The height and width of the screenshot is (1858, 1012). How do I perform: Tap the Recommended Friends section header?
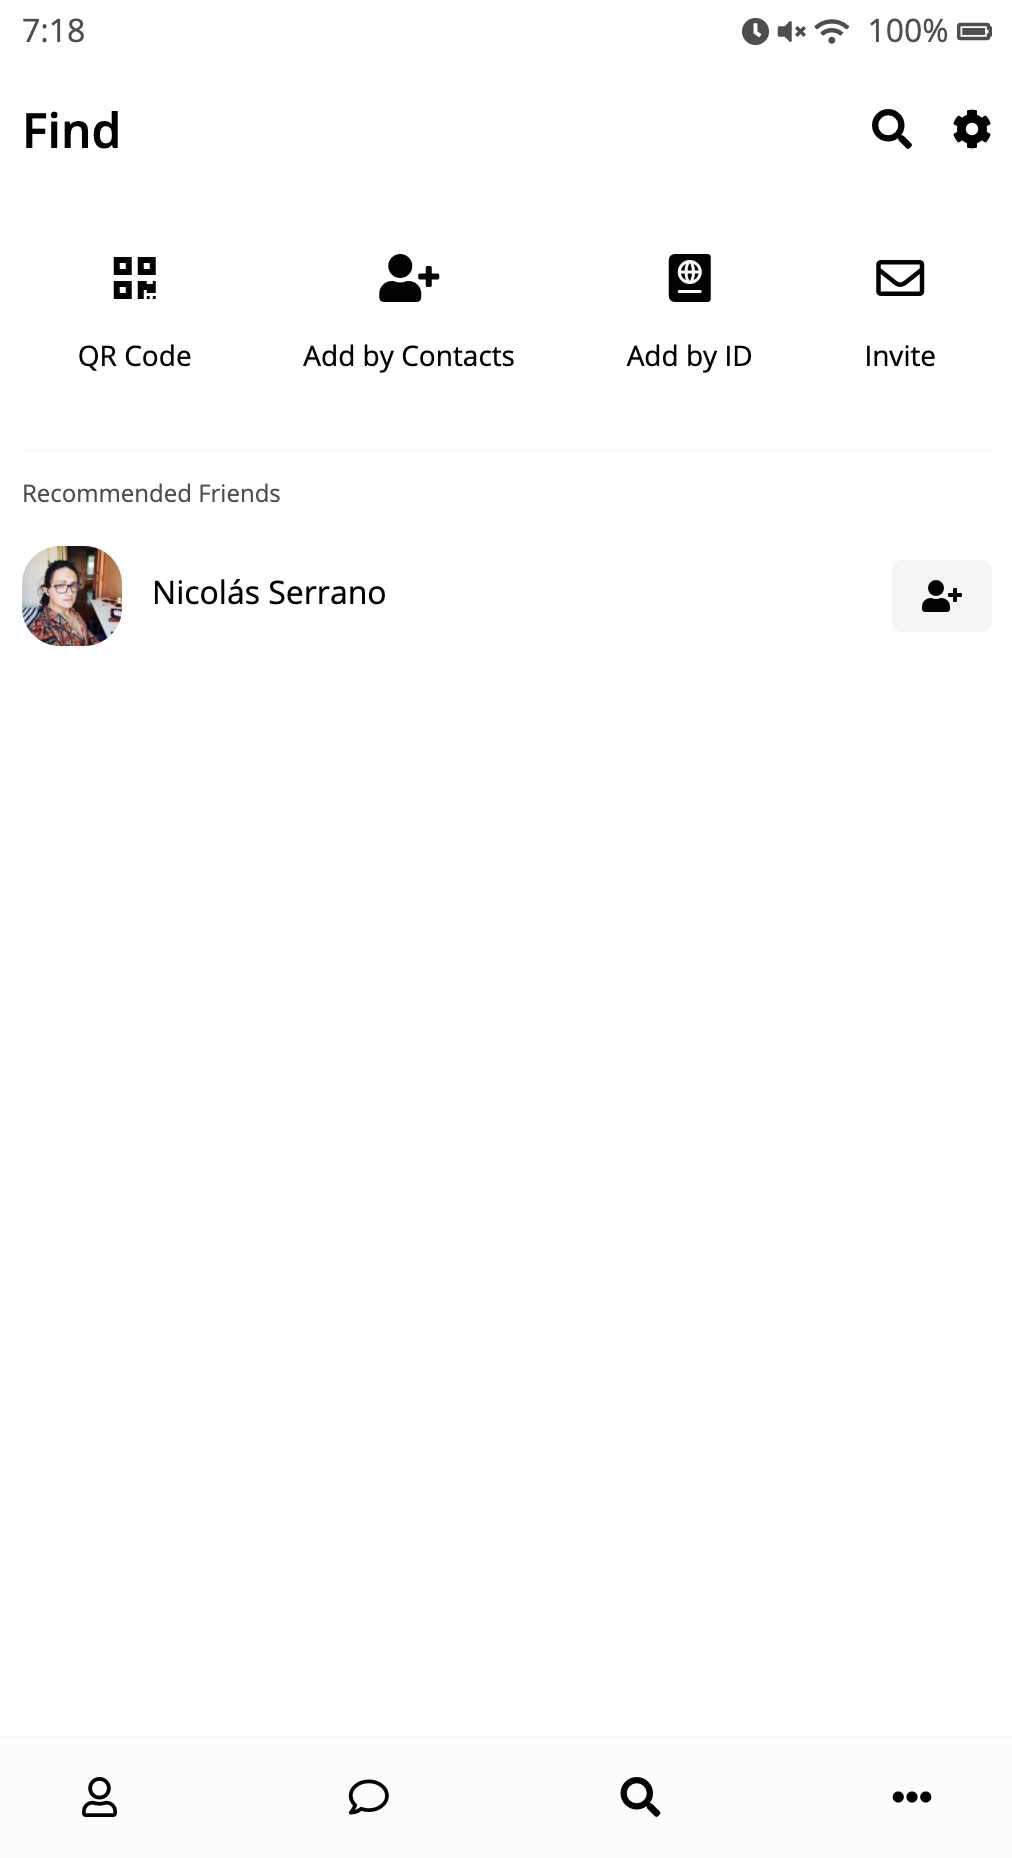(x=151, y=494)
